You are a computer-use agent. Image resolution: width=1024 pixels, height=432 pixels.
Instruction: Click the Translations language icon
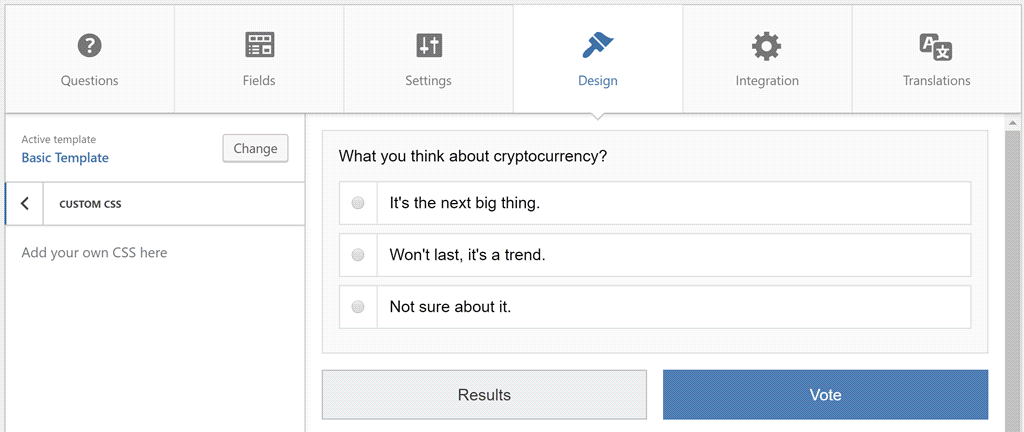[936, 47]
